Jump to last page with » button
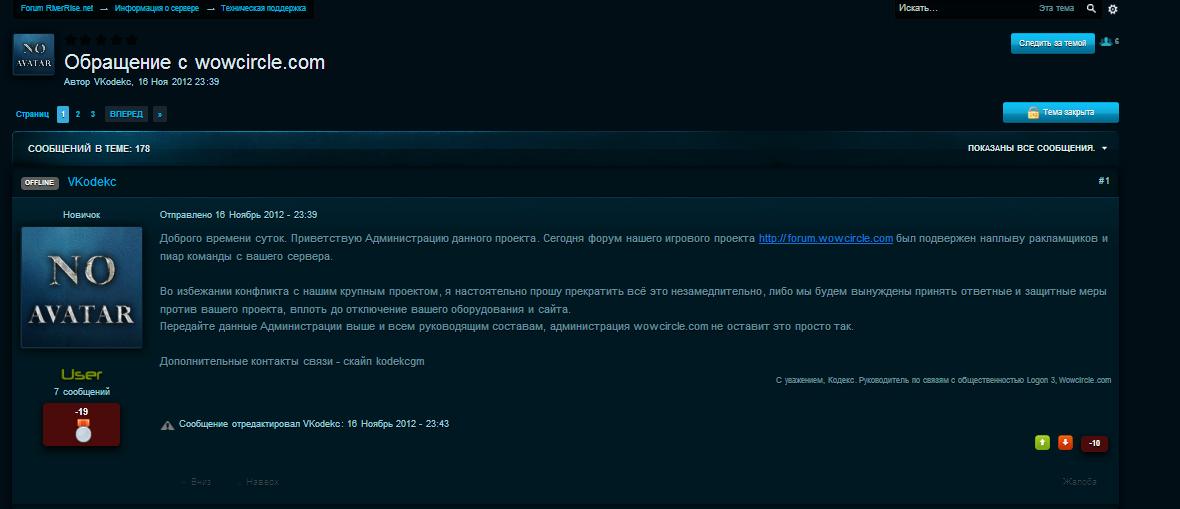The image size is (1180, 509). pos(160,114)
